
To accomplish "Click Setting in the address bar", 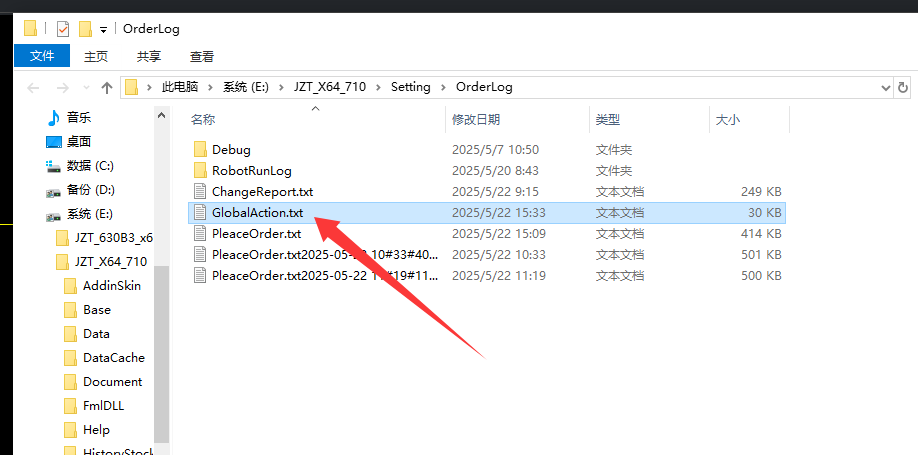I will coord(410,87).
